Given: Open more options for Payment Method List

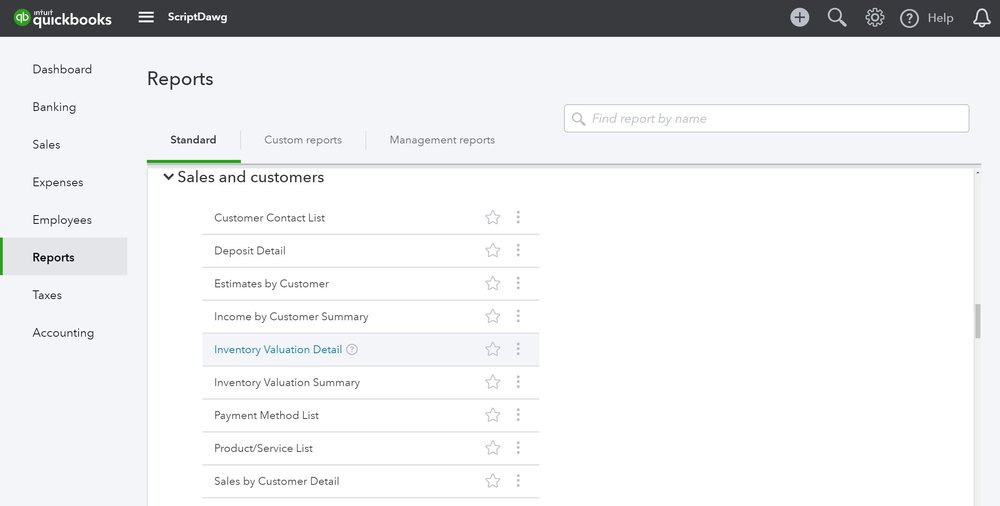Looking at the screenshot, I should click(x=518, y=415).
